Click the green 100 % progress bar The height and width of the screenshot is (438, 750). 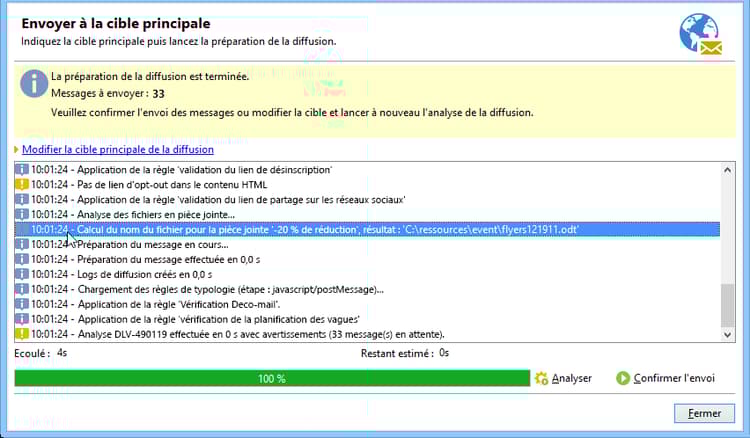(272, 378)
